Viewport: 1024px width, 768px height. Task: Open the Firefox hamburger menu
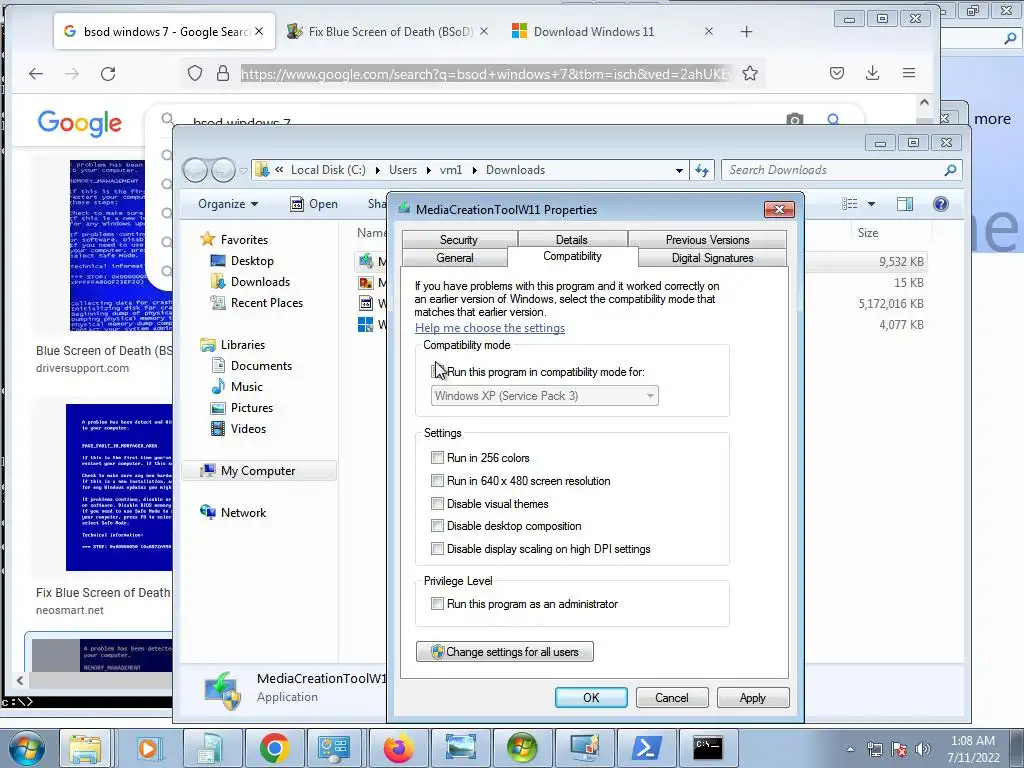click(x=908, y=73)
